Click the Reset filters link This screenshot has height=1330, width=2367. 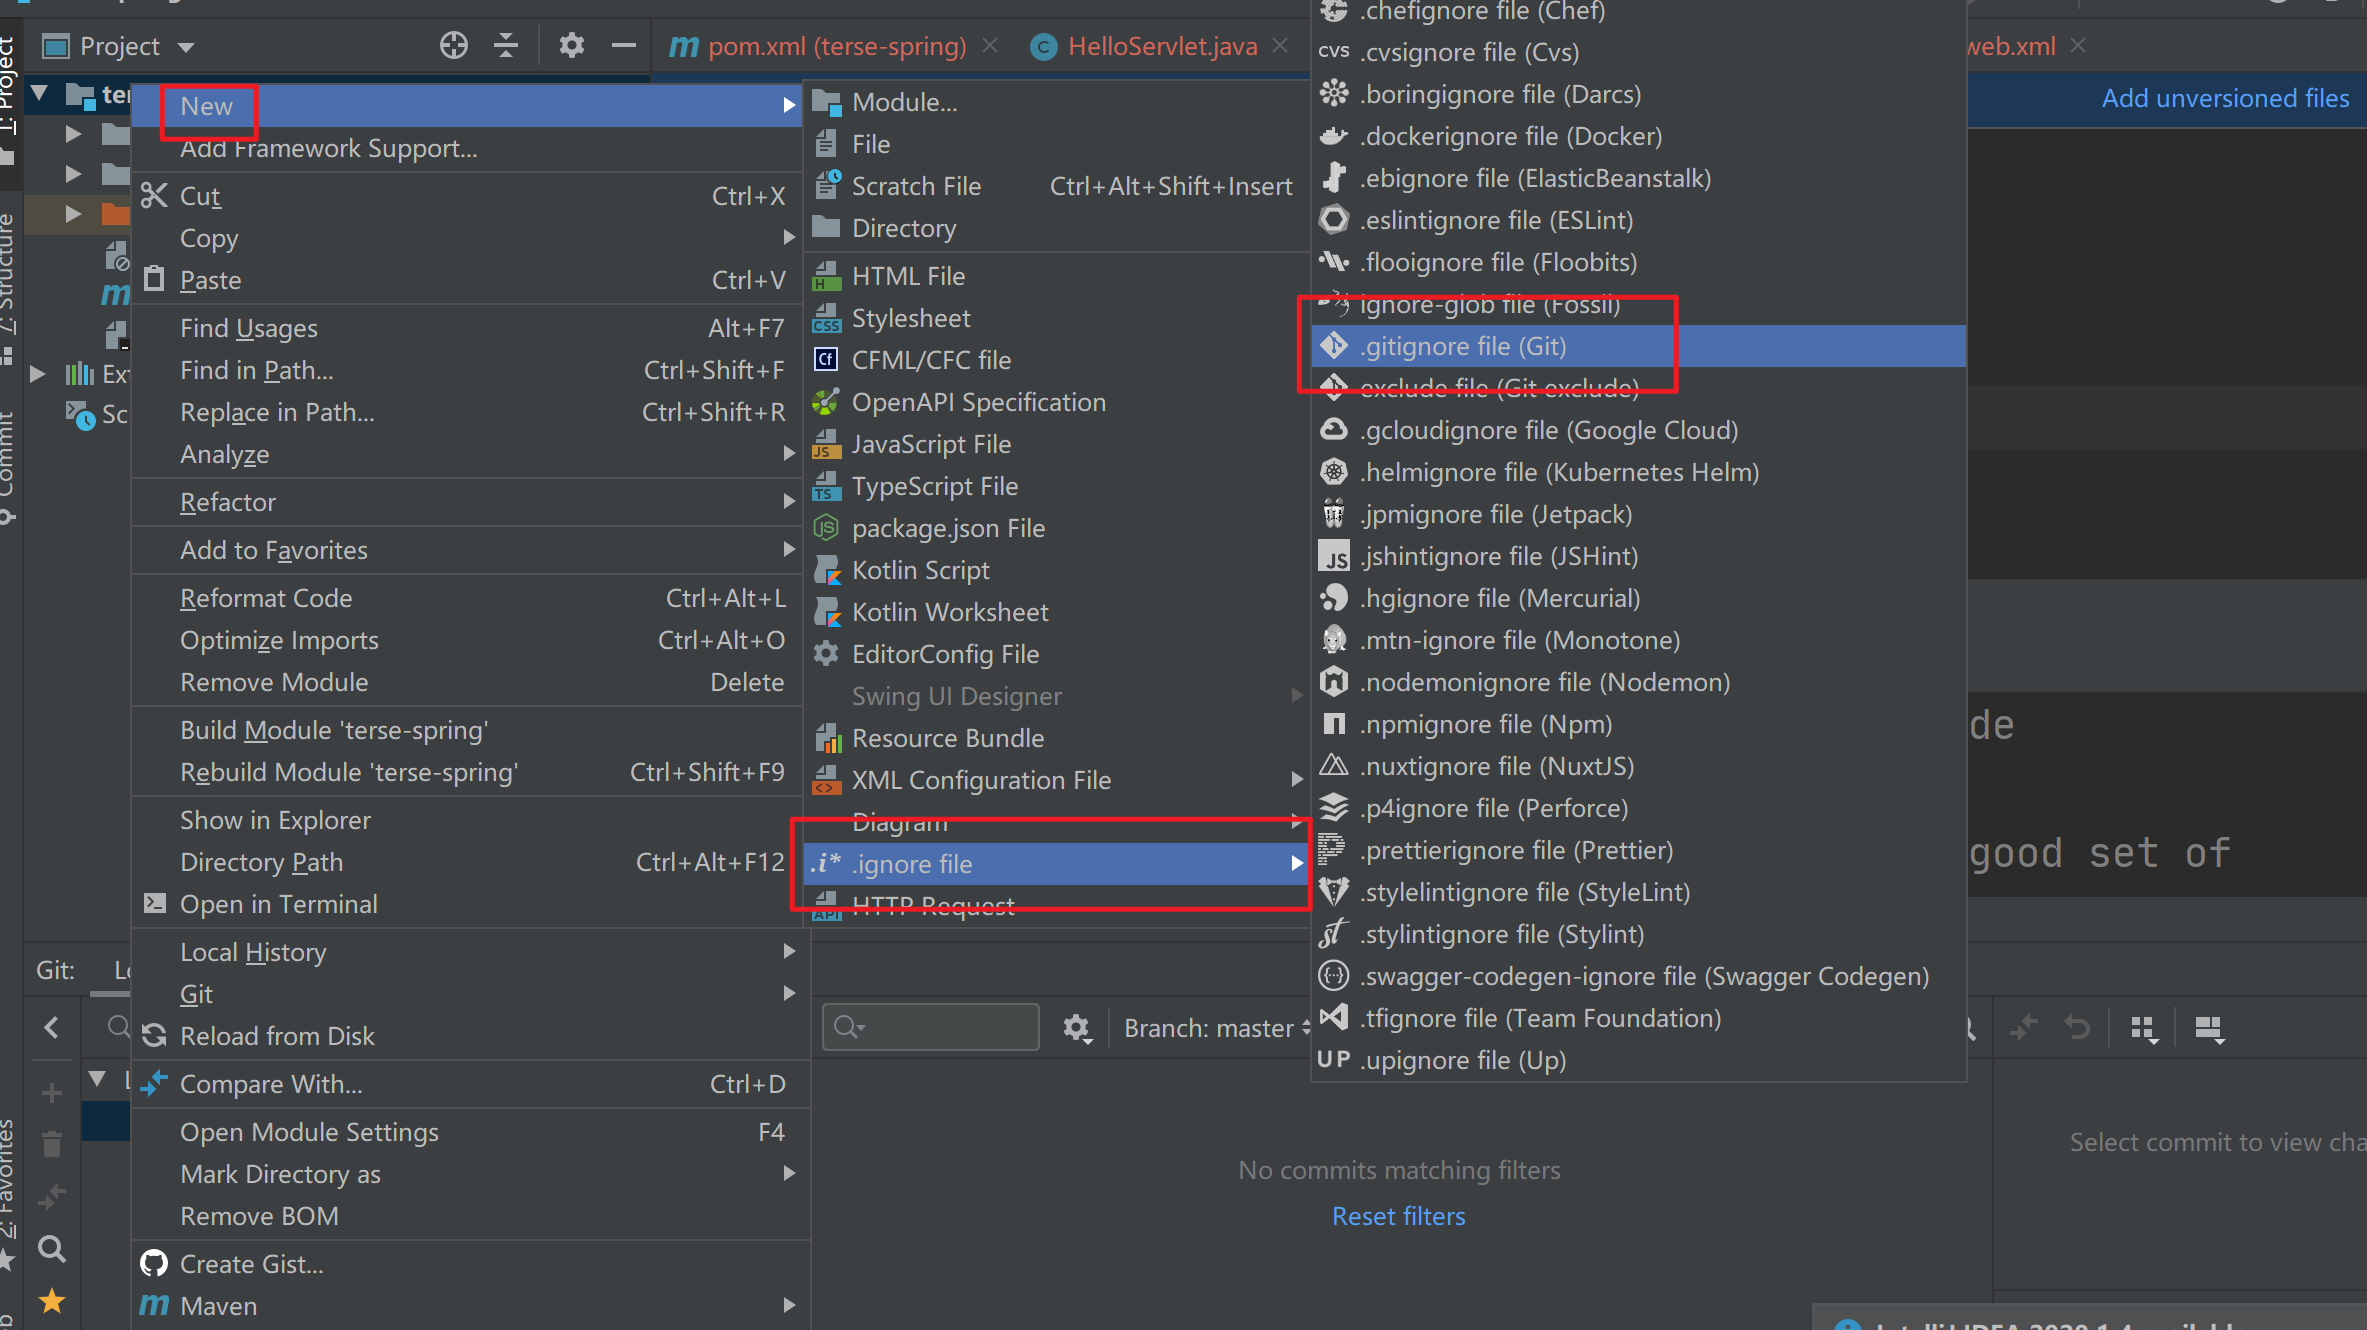click(x=1398, y=1216)
